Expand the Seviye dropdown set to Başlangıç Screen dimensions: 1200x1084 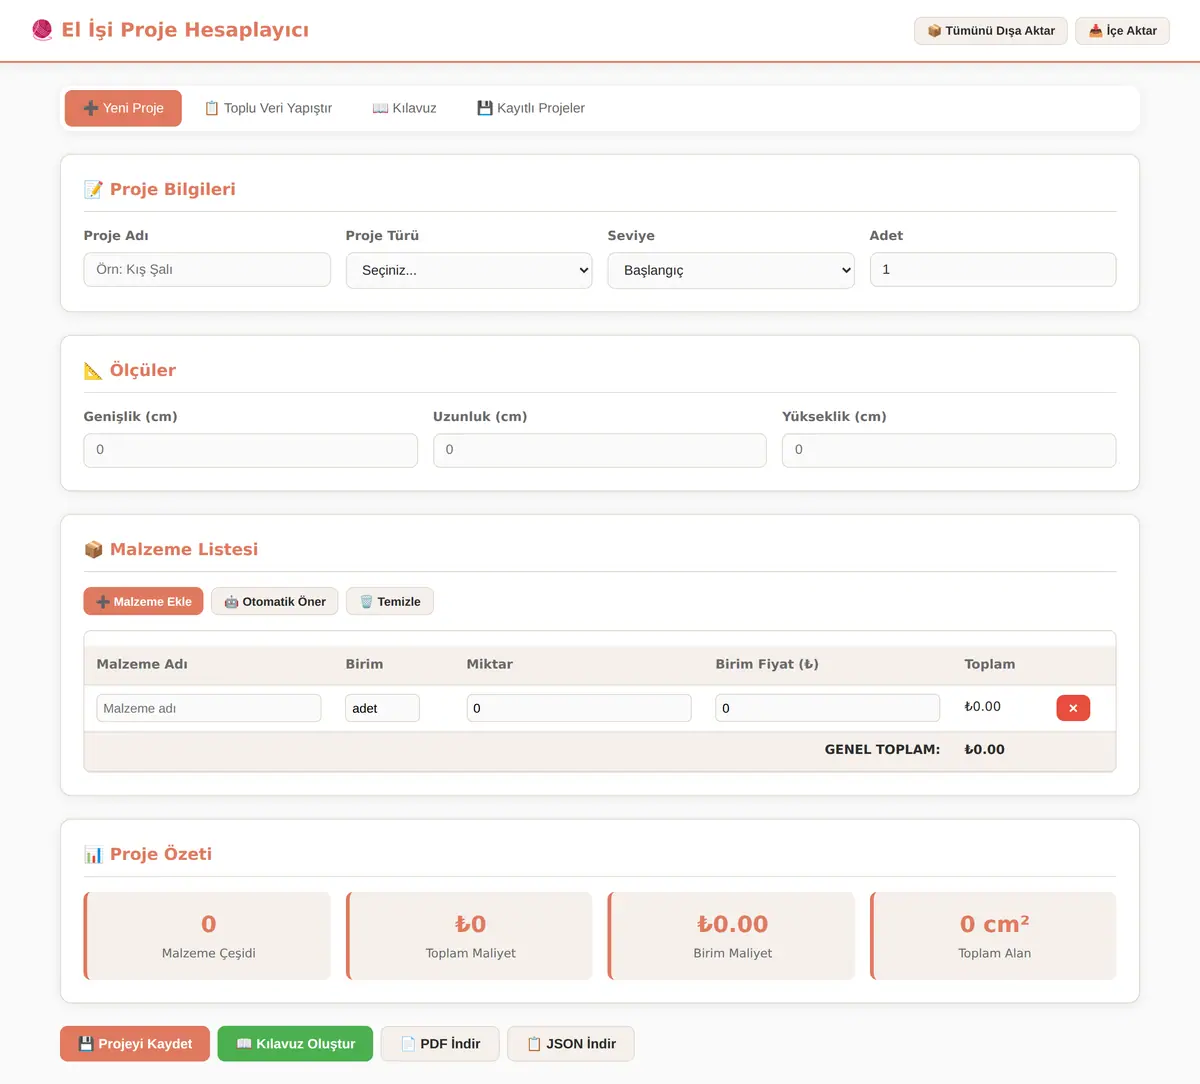point(731,270)
